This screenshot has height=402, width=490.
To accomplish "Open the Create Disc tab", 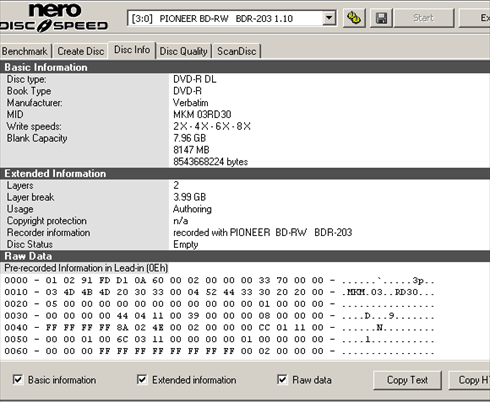I will click(x=81, y=51).
